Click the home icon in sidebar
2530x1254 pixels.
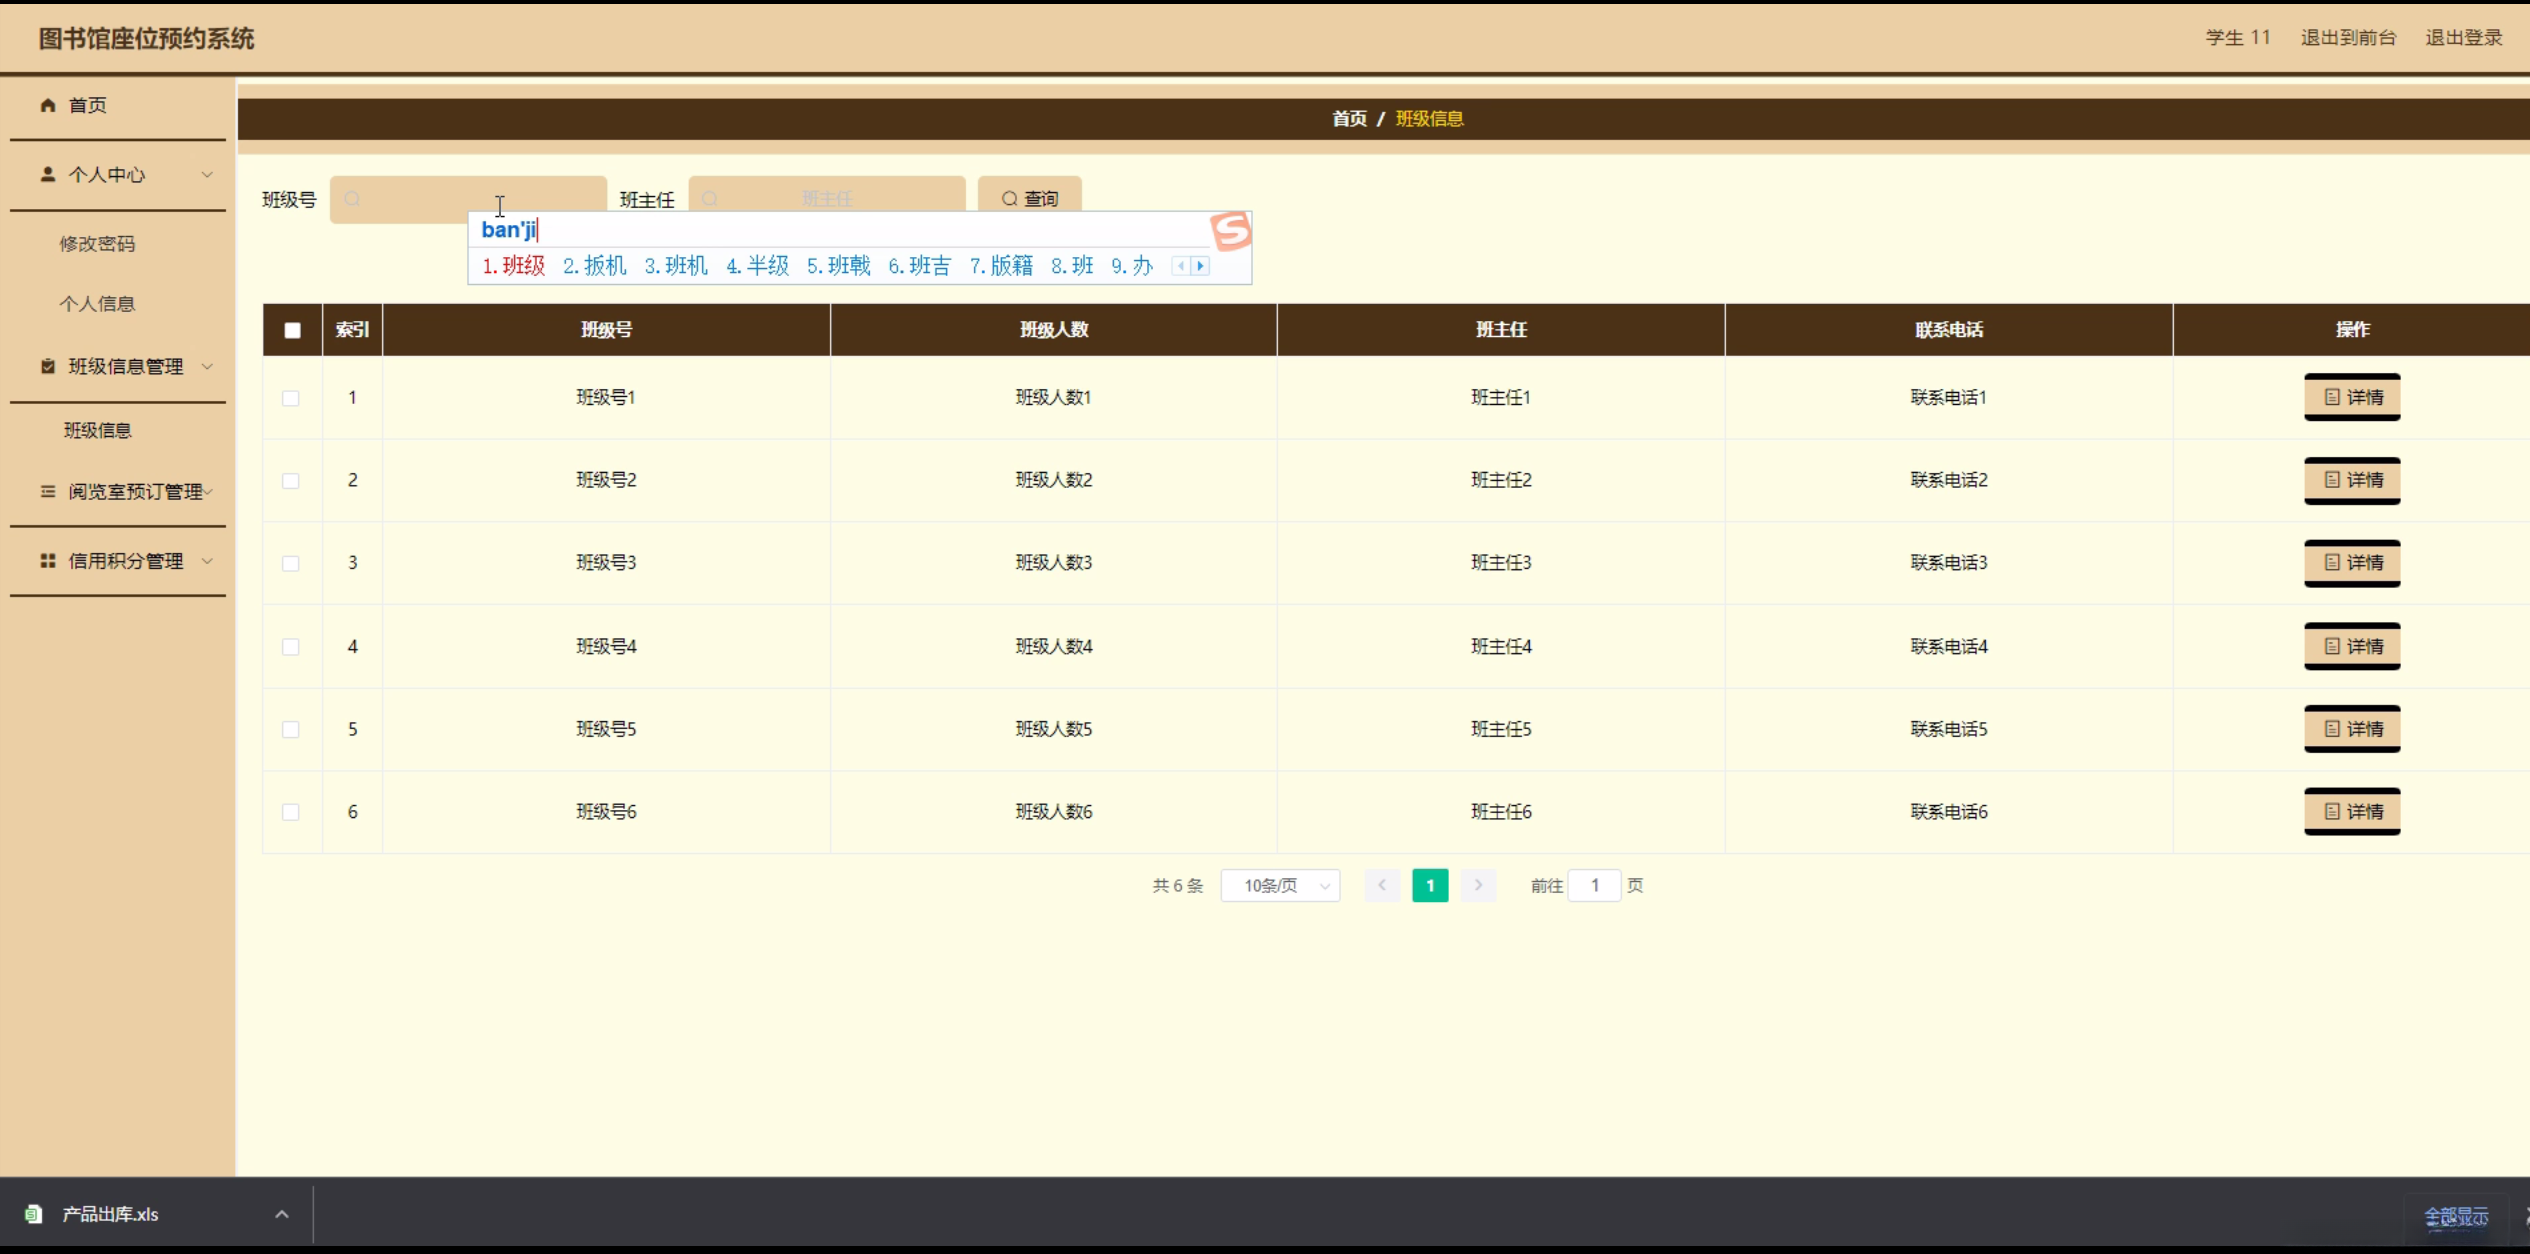(x=47, y=105)
